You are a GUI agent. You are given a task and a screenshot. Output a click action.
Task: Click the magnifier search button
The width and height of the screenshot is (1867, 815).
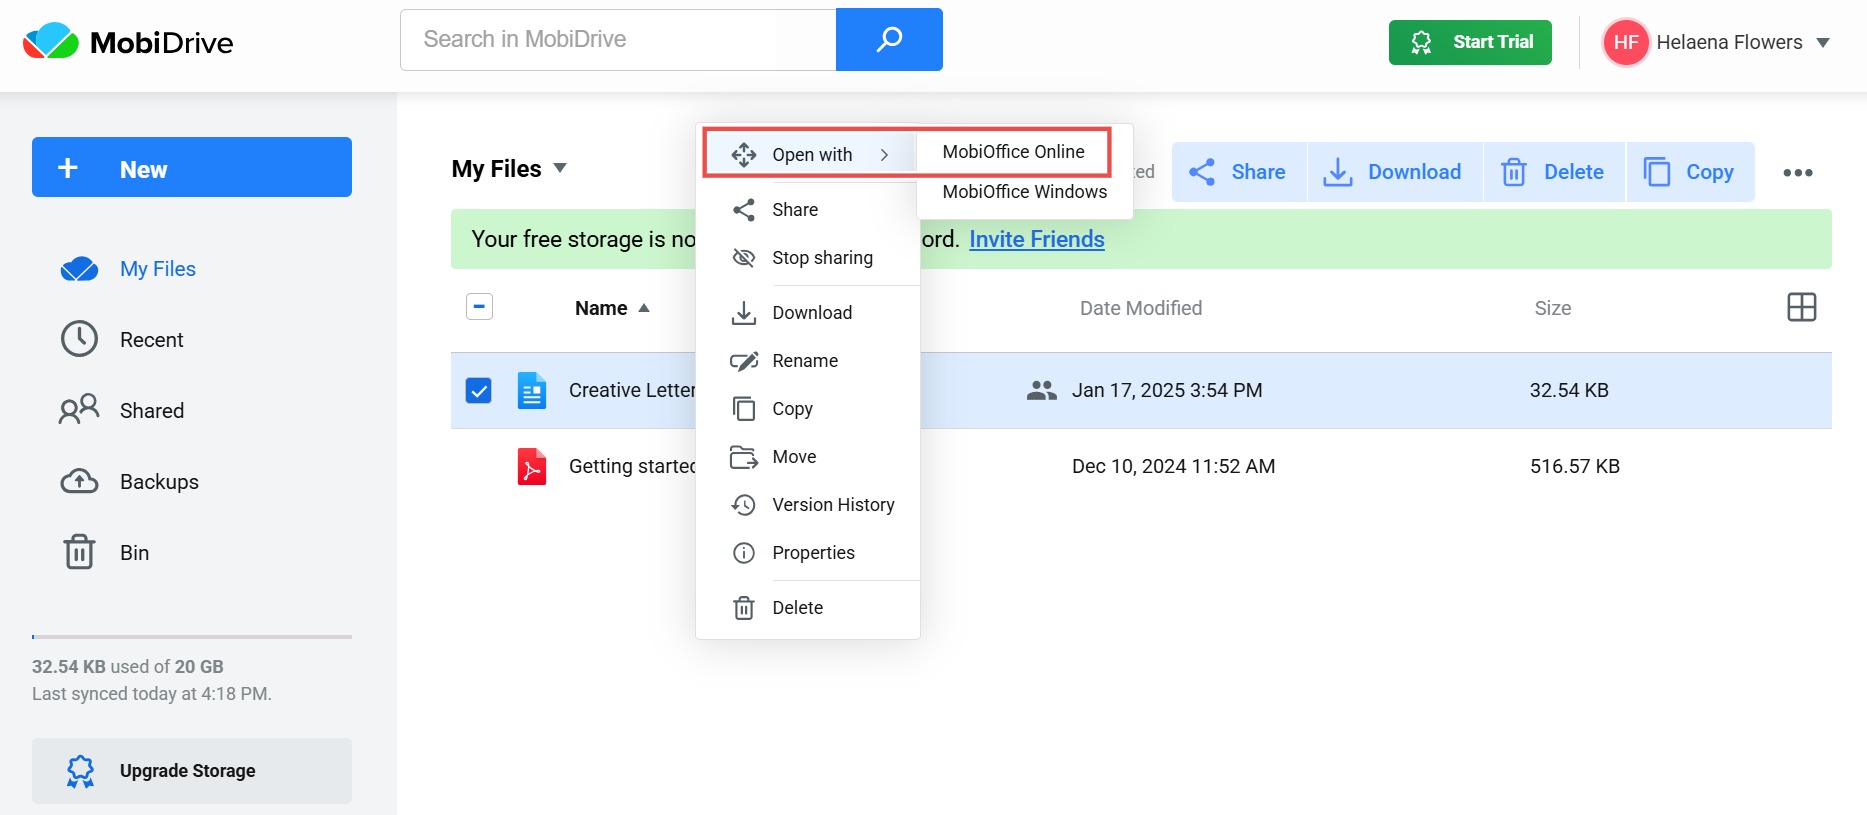coord(888,40)
